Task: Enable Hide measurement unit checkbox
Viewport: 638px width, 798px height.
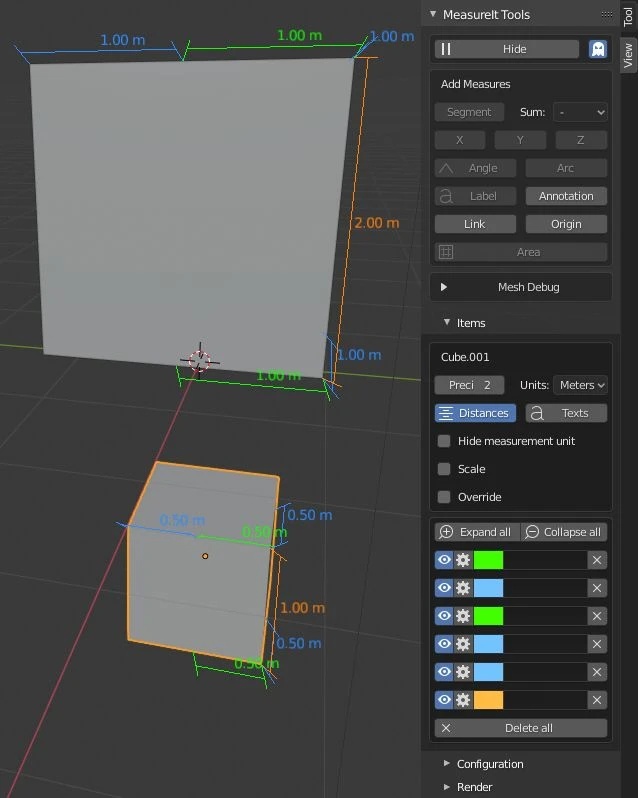Action: click(x=444, y=441)
